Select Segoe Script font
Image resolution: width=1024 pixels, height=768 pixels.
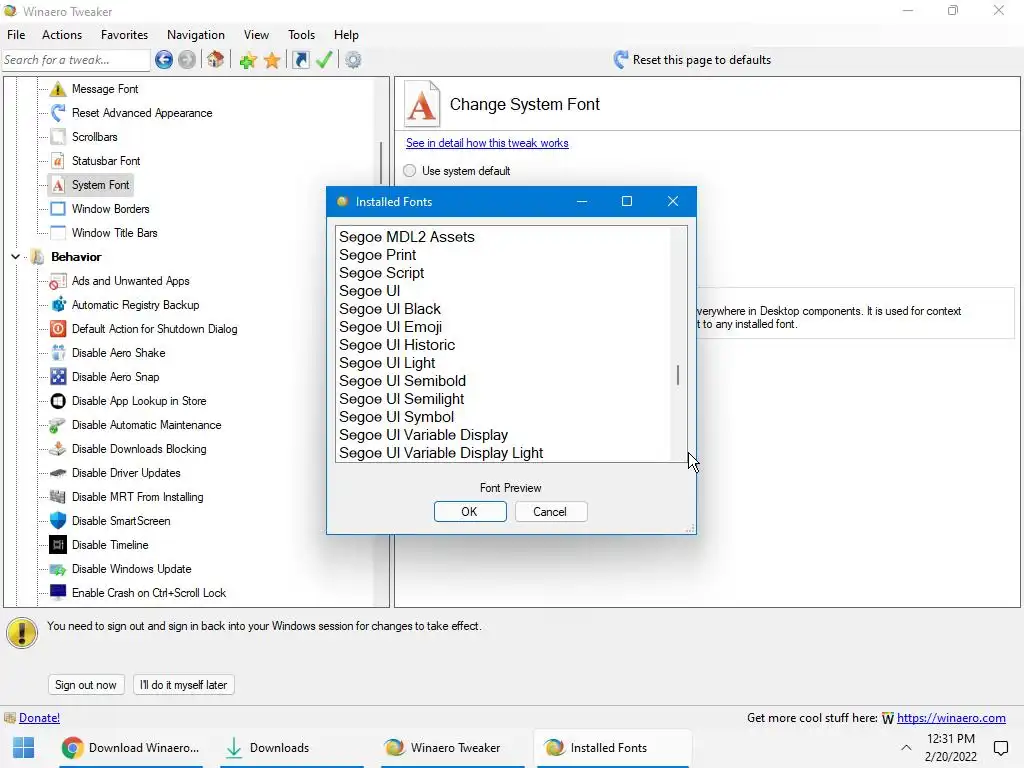(381, 273)
